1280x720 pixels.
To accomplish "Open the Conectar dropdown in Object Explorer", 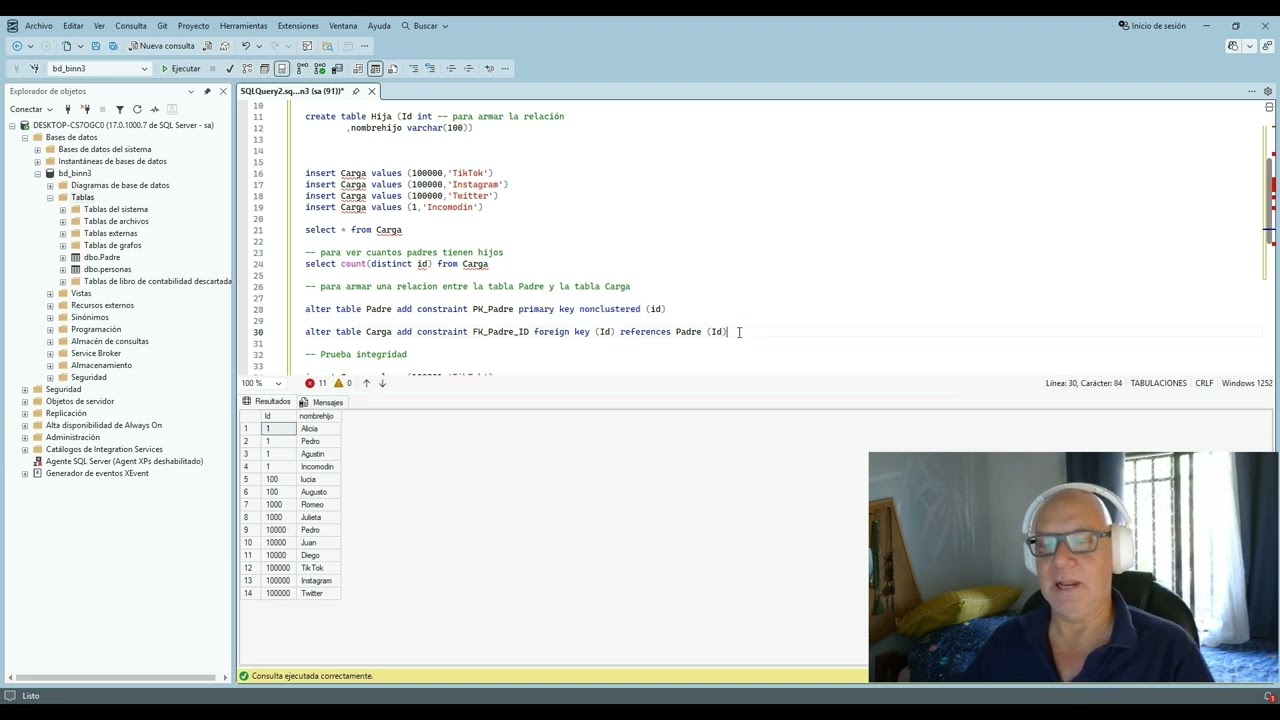I will coord(30,109).
